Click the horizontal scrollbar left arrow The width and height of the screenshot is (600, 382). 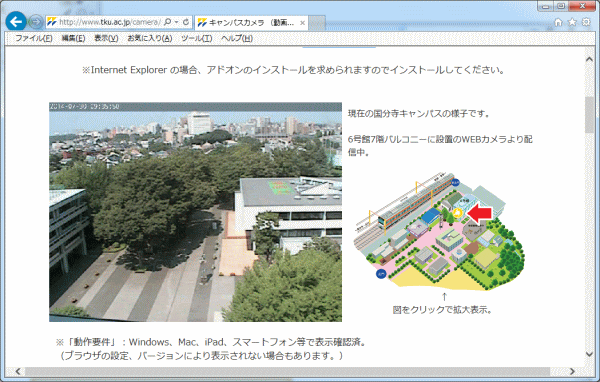click(18, 371)
